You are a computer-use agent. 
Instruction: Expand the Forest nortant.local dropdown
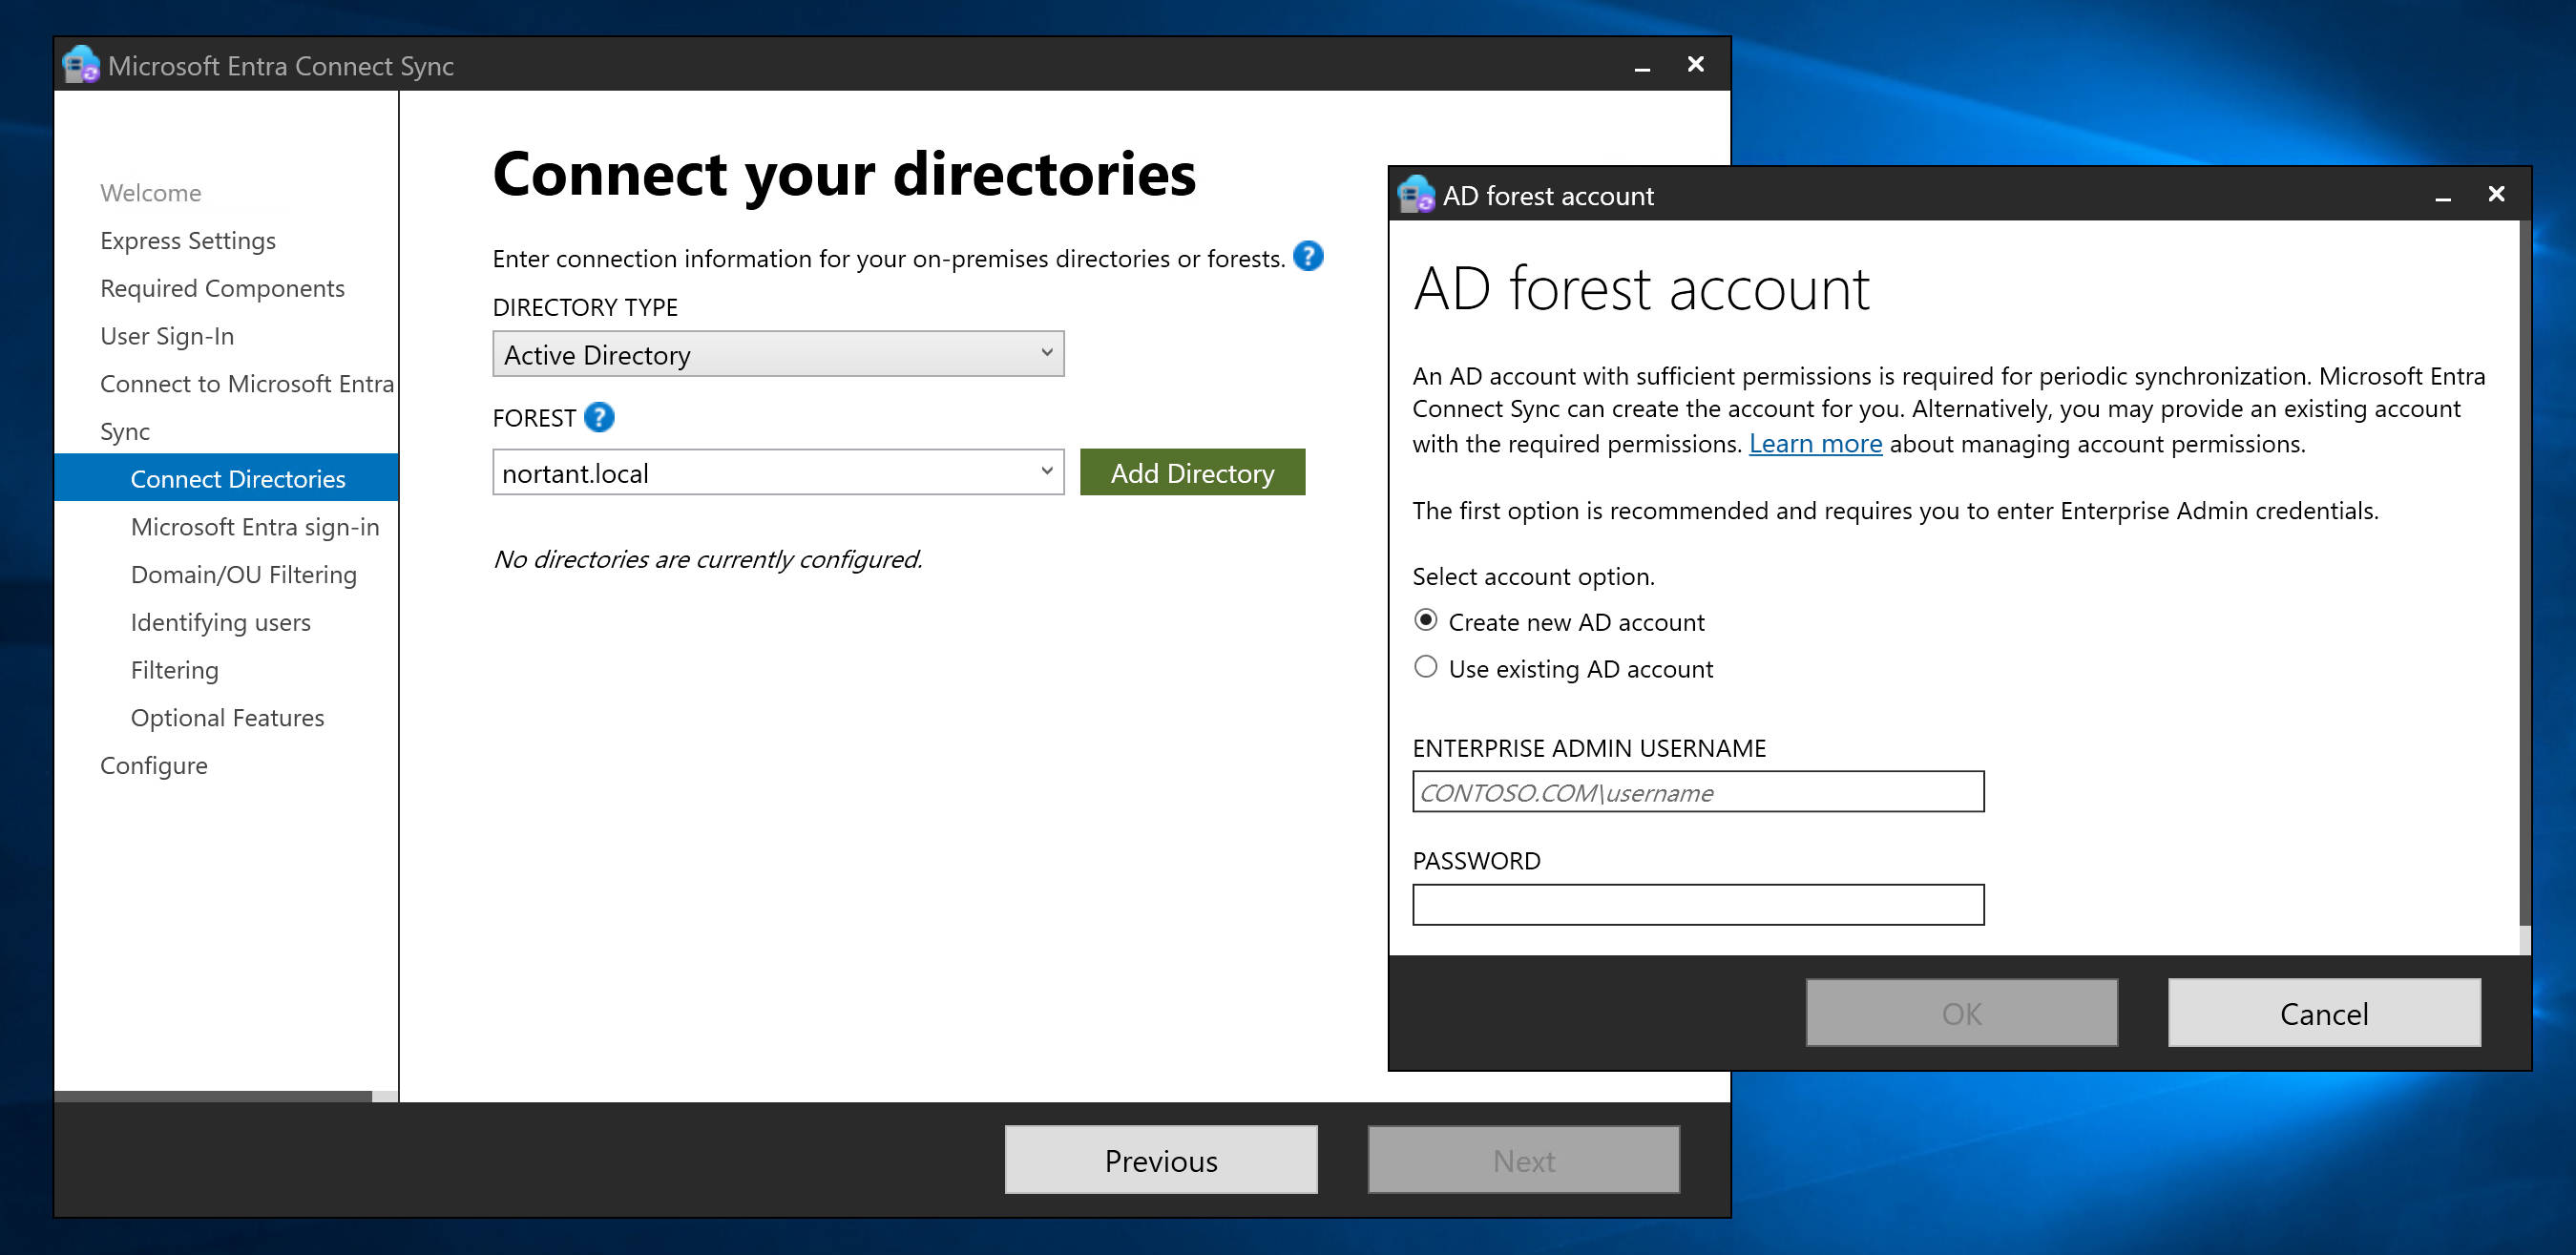[x=1046, y=471]
